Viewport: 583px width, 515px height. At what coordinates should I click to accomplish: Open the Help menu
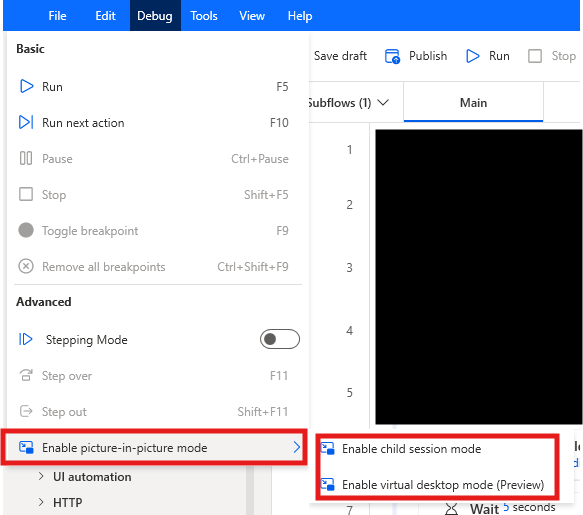click(300, 16)
